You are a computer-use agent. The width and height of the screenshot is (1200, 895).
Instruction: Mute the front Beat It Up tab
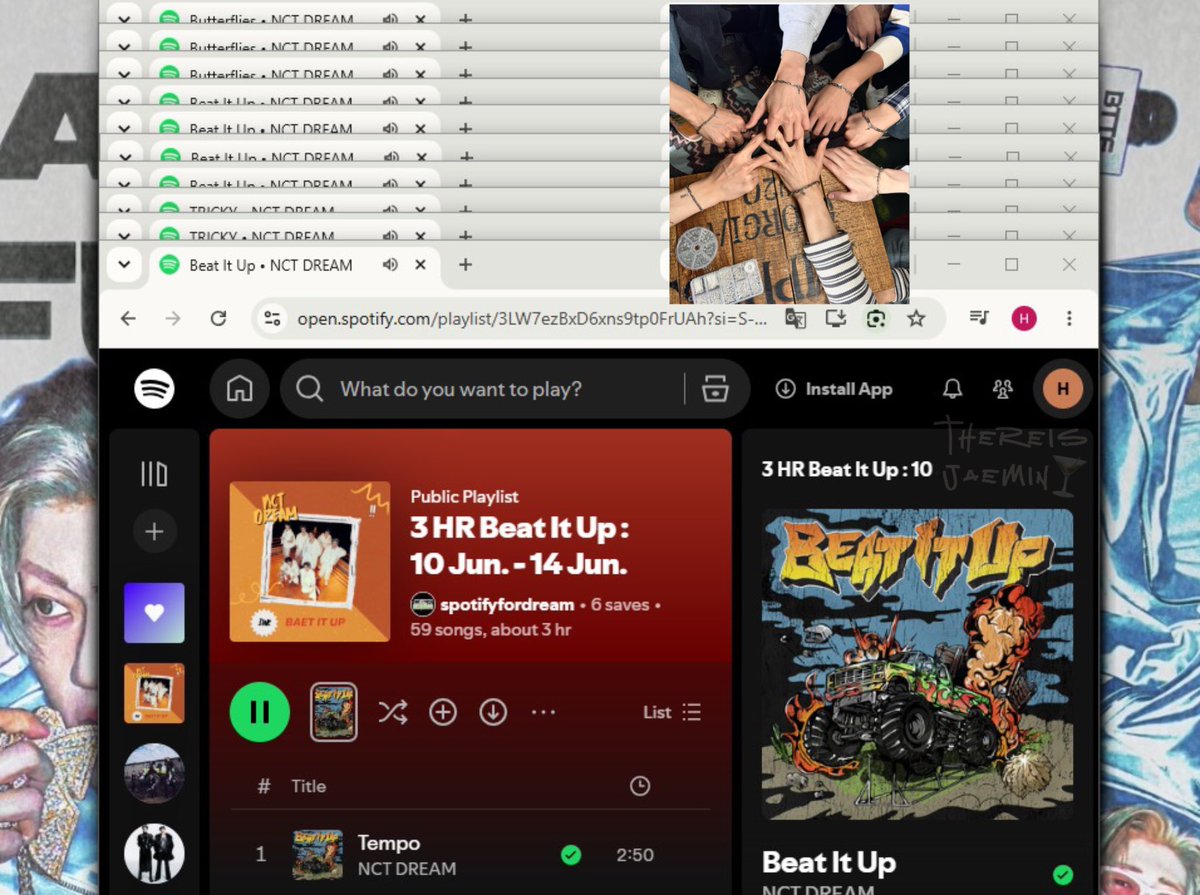coord(390,265)
